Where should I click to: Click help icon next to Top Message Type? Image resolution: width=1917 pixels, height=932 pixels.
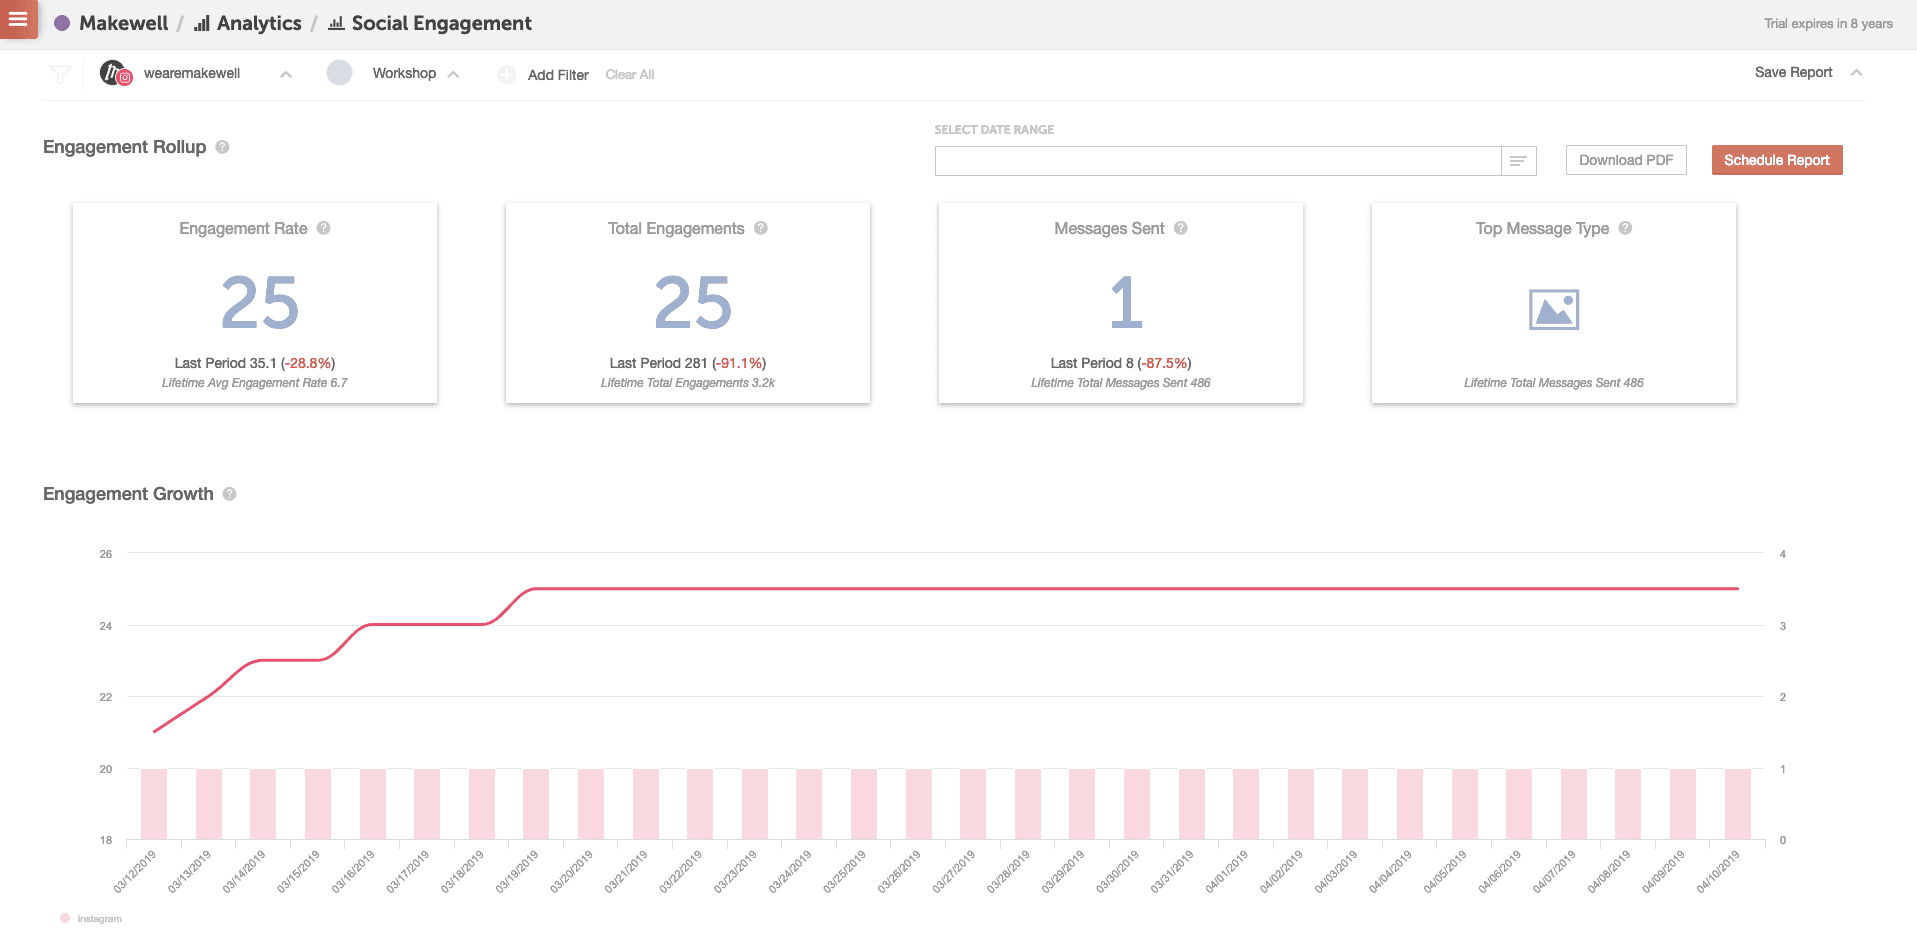click(x=1625, y=228)
